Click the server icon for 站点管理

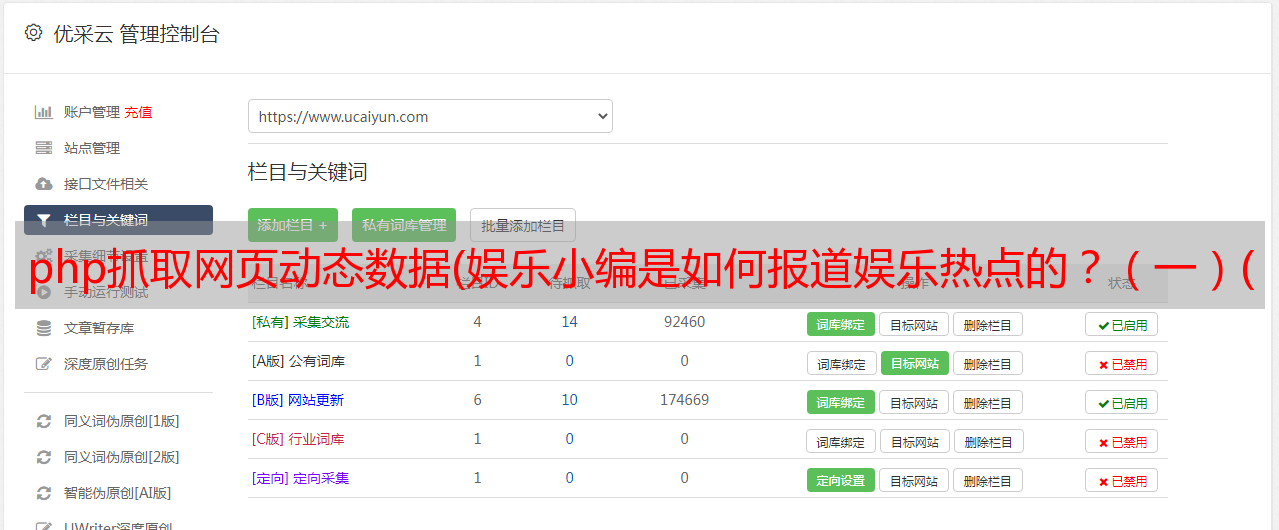(x=43, y=148)
